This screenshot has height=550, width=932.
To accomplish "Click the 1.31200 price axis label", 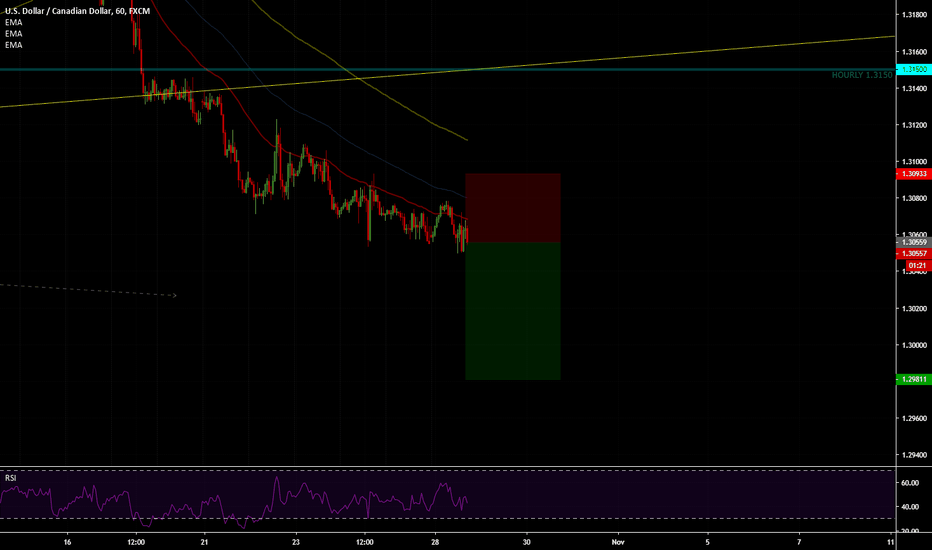I will (914, 125).
